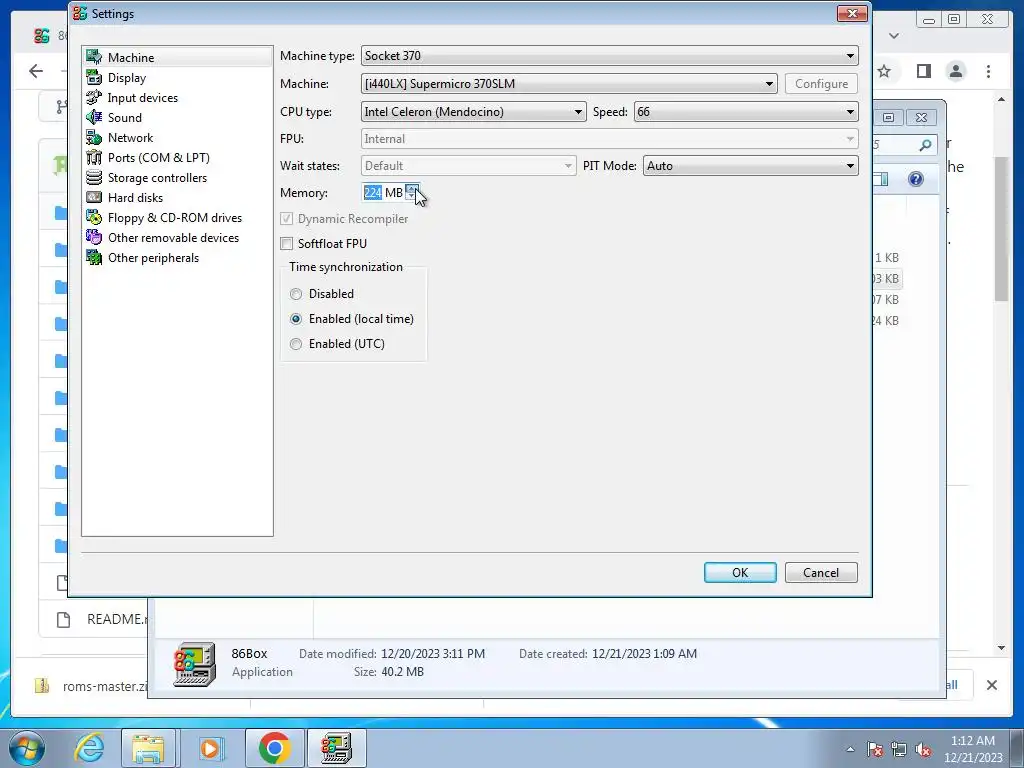Click the Floppy & CD-ROM drives icon
1024x768 pixels.
click(94, 217)
